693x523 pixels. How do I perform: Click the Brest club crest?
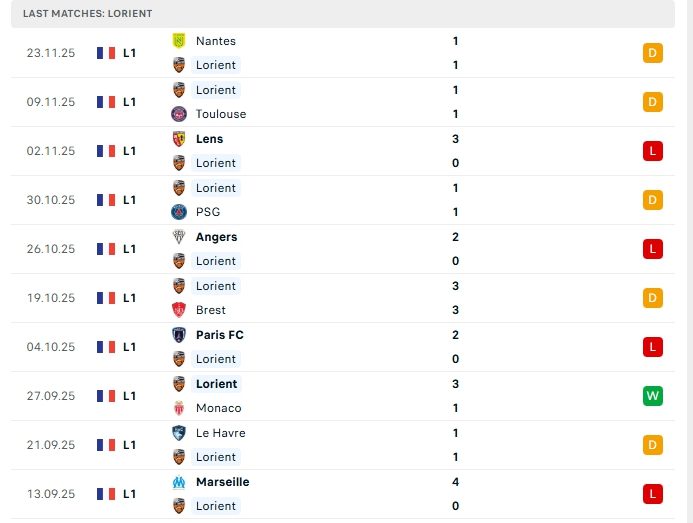[179, 310]
